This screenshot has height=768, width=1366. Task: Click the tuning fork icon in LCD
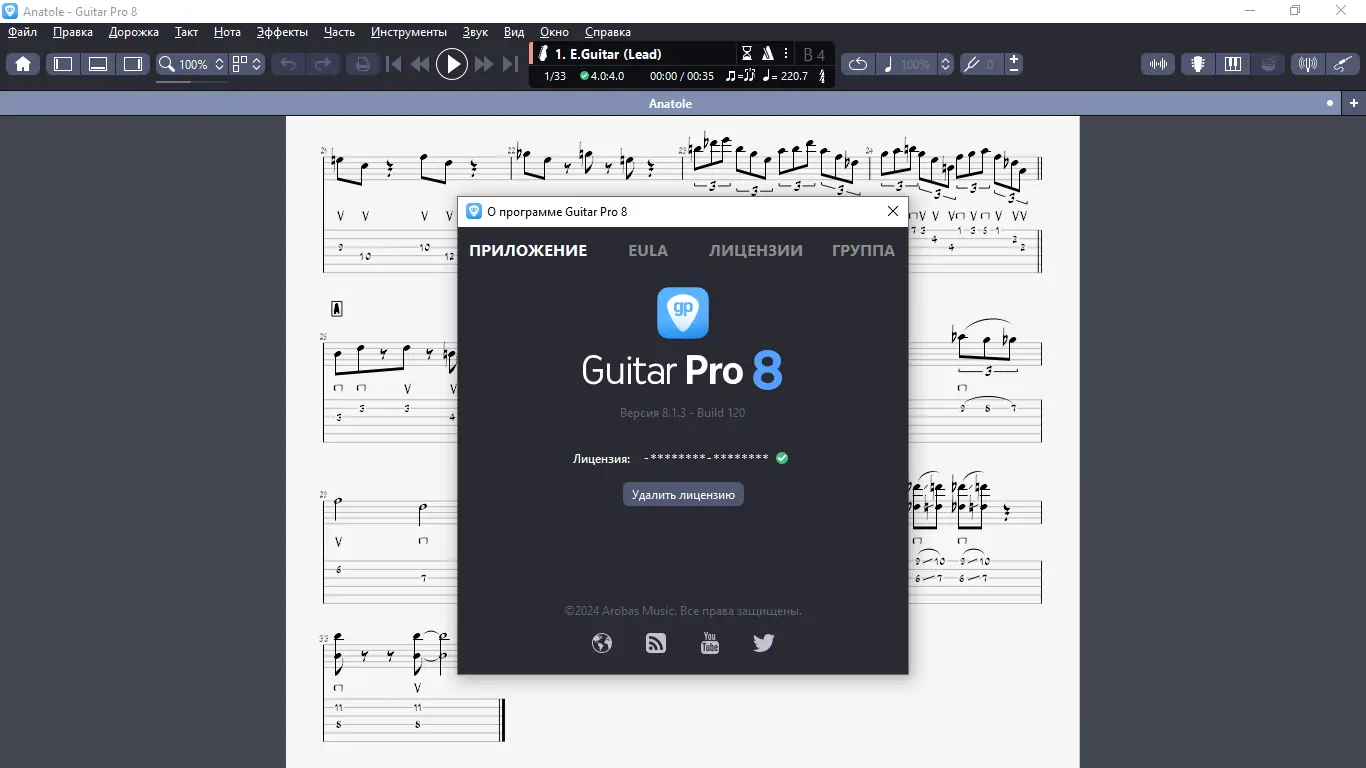pos(822,76)
